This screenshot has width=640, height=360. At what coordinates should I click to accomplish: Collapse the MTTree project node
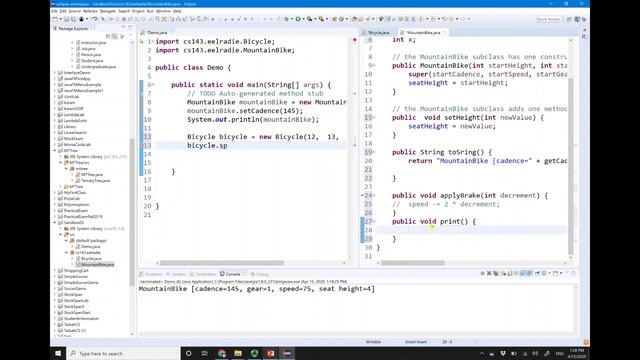(55, 151)
